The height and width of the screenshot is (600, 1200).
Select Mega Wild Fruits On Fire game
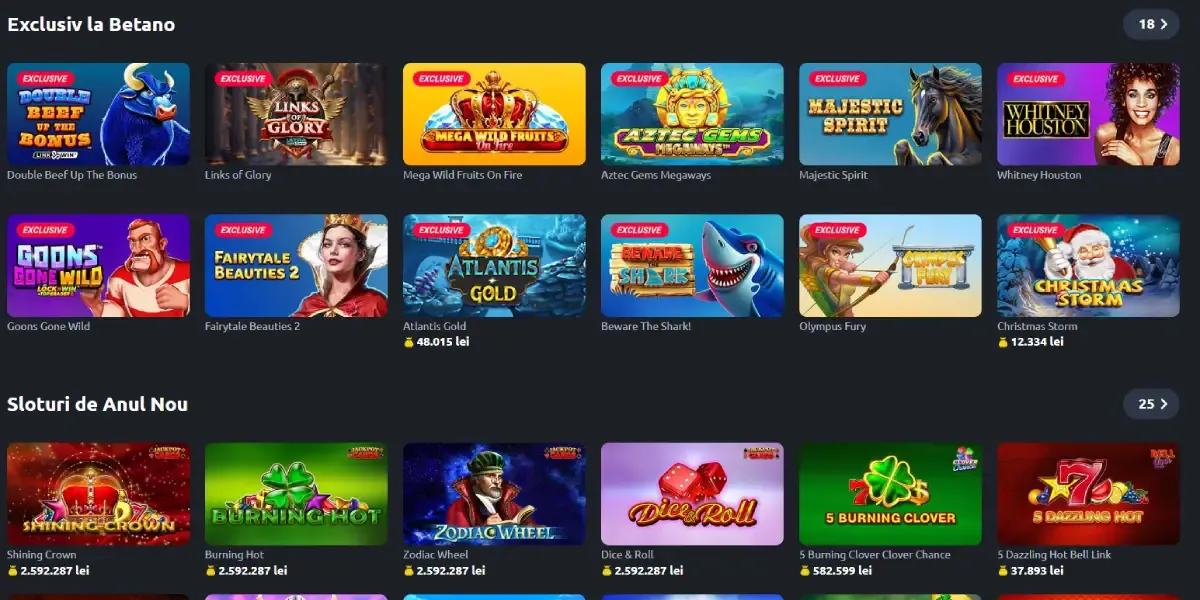(x=494, y=114)
